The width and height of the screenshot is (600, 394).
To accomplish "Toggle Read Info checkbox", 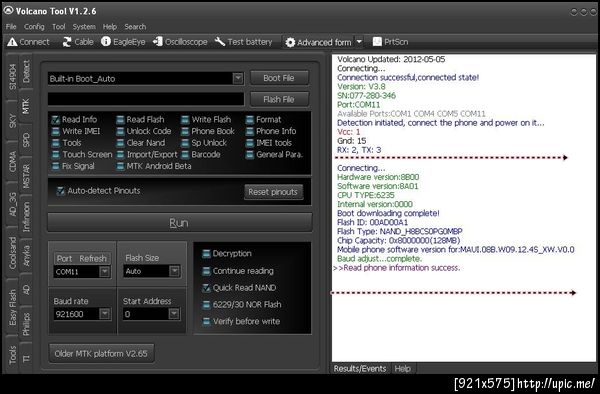I will (55, 120).
